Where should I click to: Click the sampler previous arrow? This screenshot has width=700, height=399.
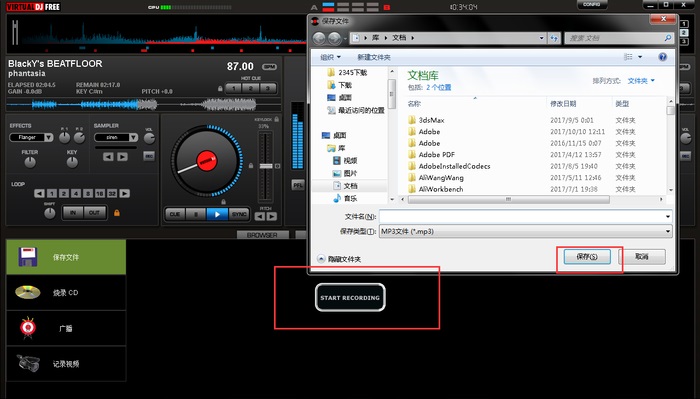108,157
